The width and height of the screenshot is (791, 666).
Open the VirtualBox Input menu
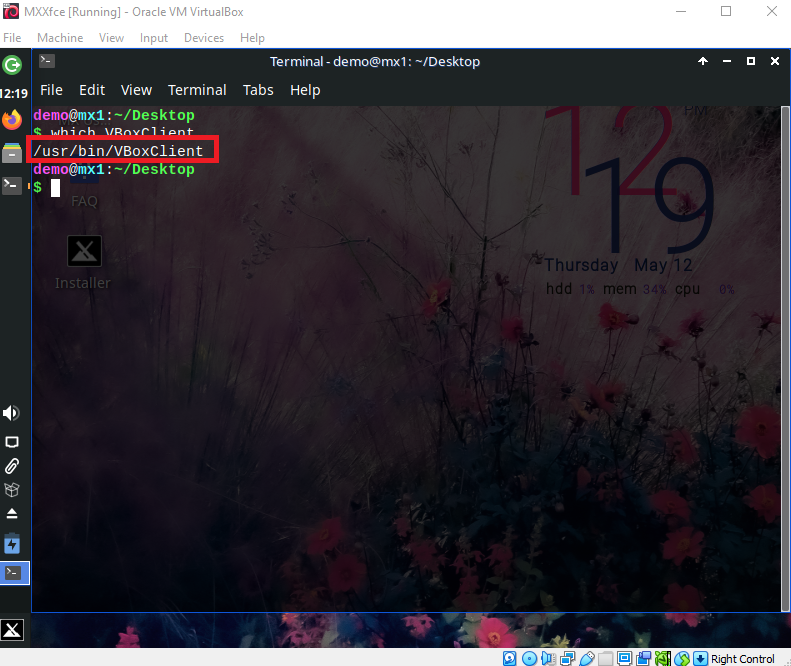(x=154, y=38)
